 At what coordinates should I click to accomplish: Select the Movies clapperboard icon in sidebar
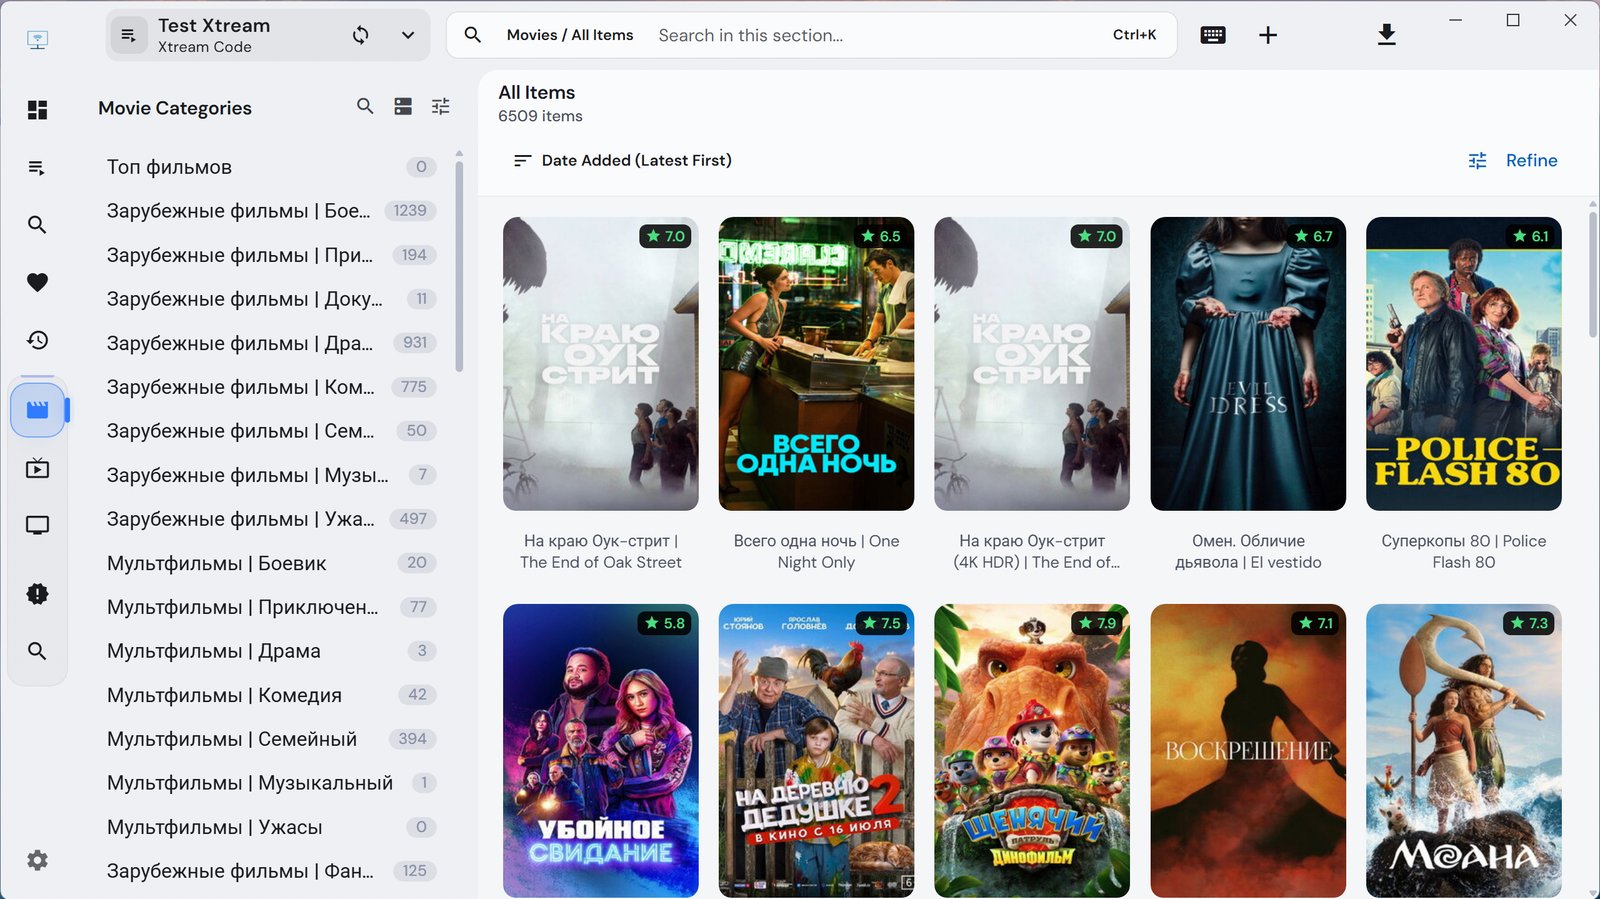38,409
